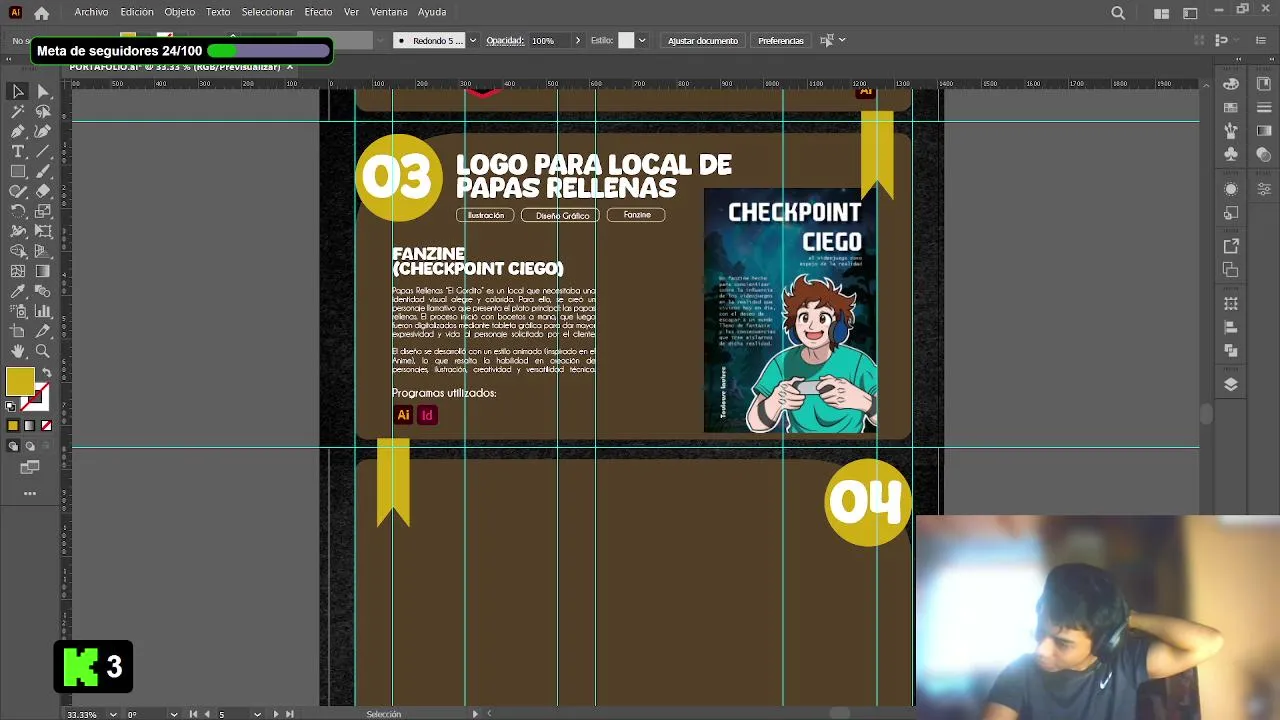Open the artboard number dropdown
The image size is (1280, 720).
257,714
